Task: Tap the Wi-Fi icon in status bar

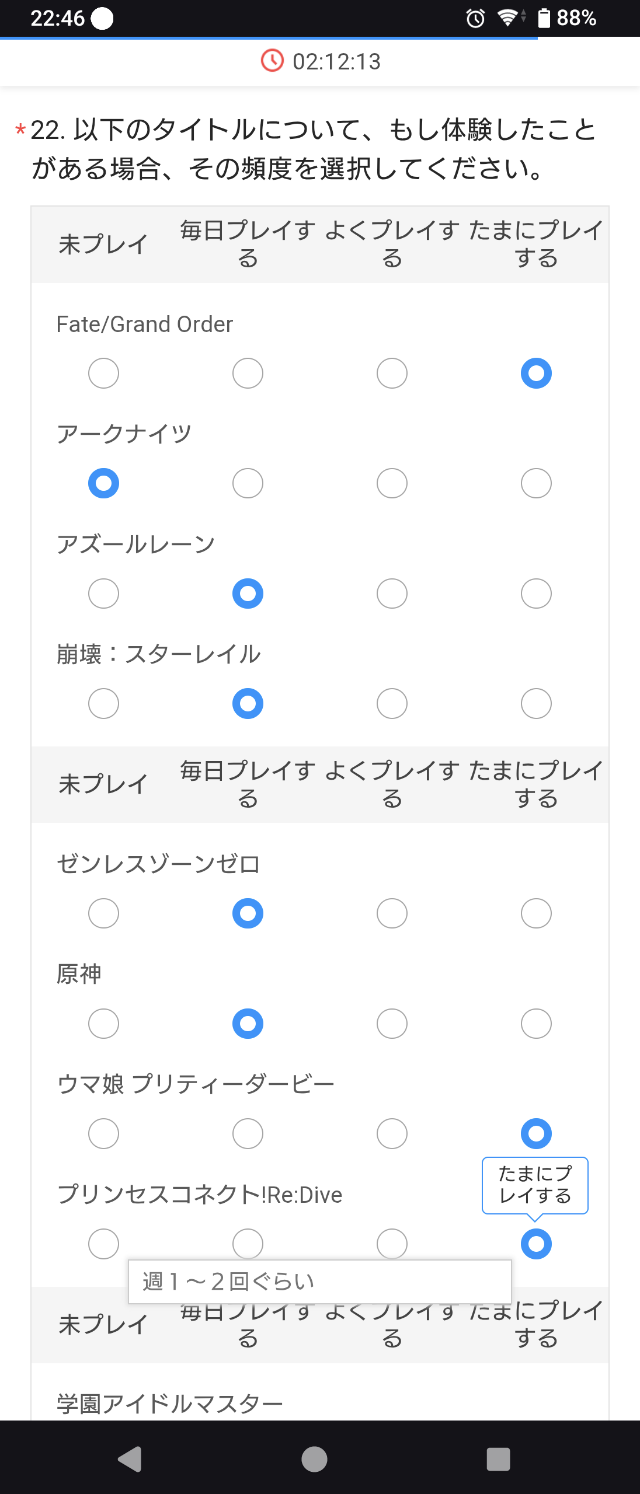Action: (x=509, y=18)
